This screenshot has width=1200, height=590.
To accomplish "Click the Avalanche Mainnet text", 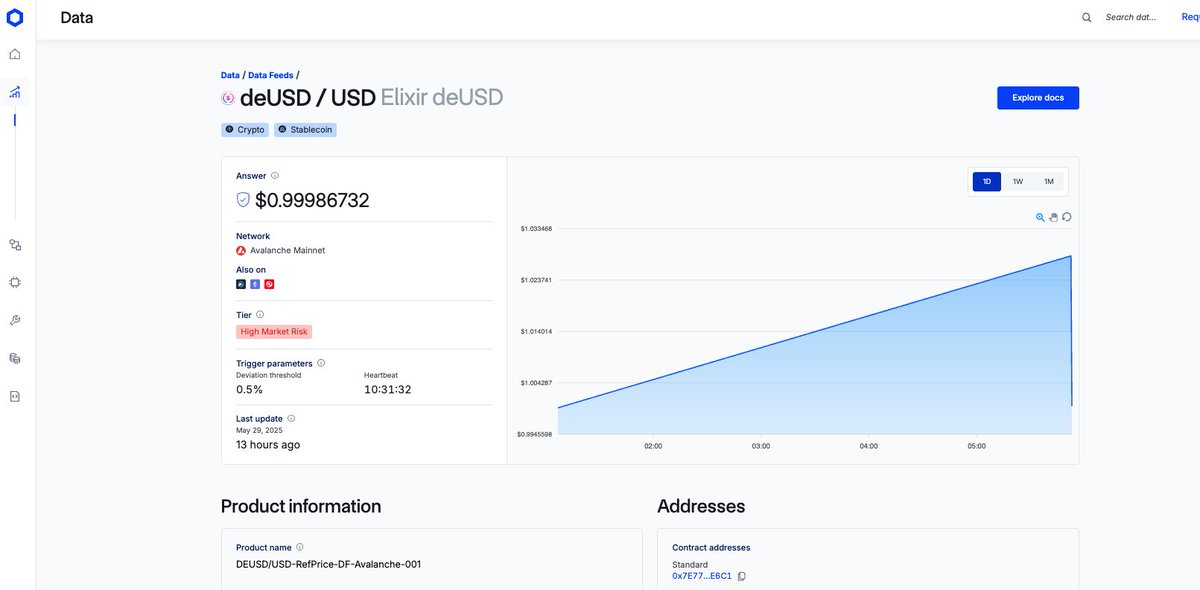I will (x=287, y=250).
